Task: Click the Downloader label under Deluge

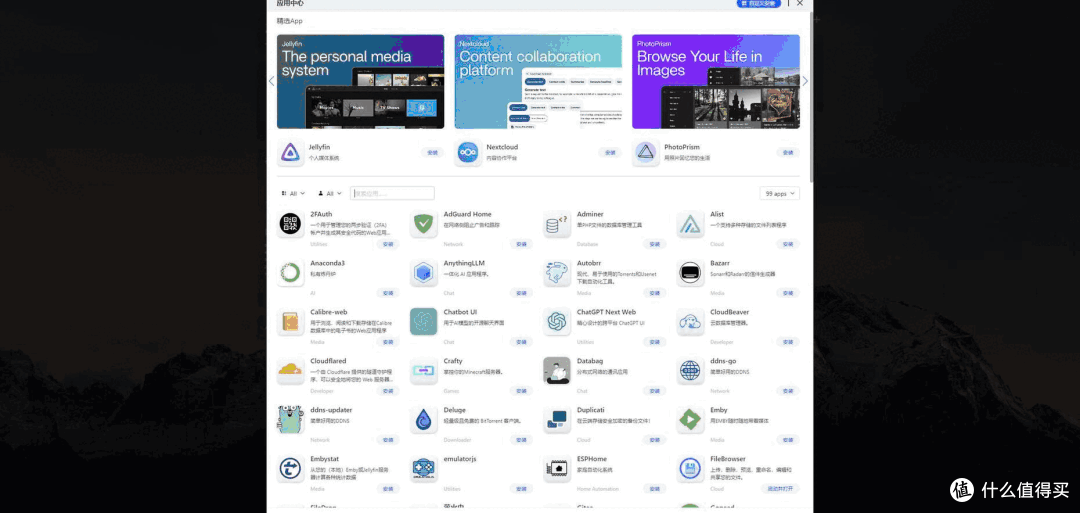Action: click(x=457, y=440)
